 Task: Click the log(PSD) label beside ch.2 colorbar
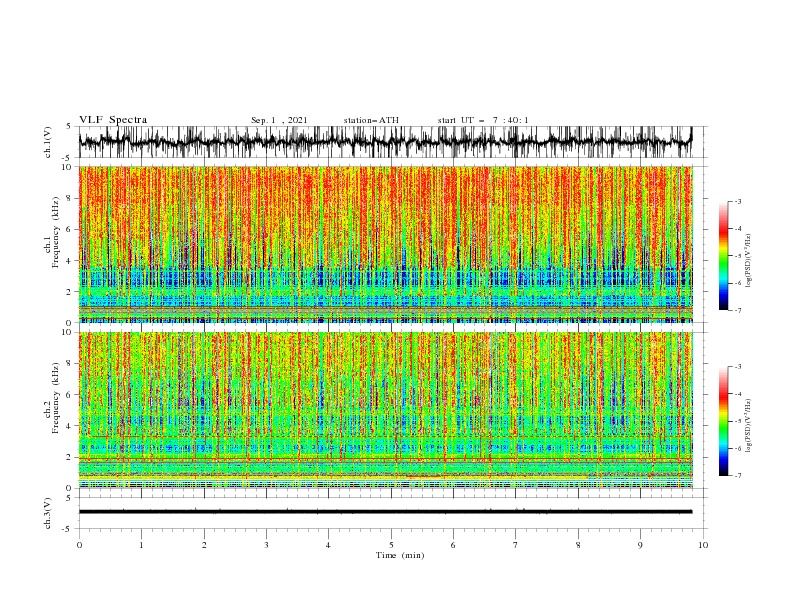[748, 426]
